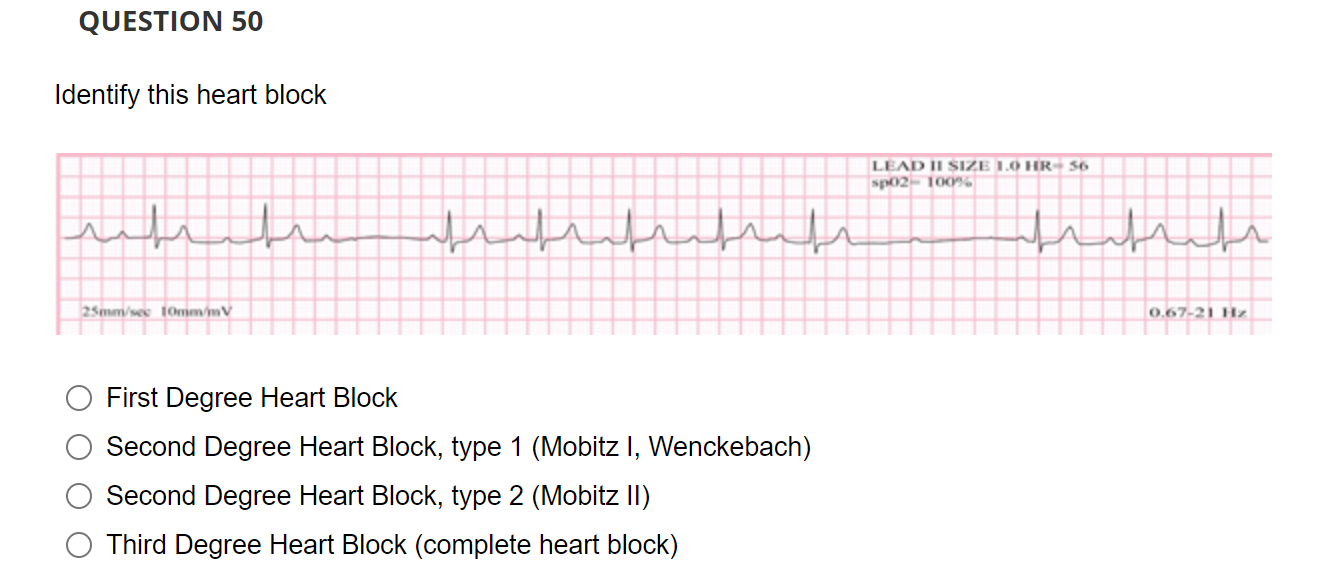Click the QUESTION 50 heading
1322x586 pixels.
(x=173, y=21)
